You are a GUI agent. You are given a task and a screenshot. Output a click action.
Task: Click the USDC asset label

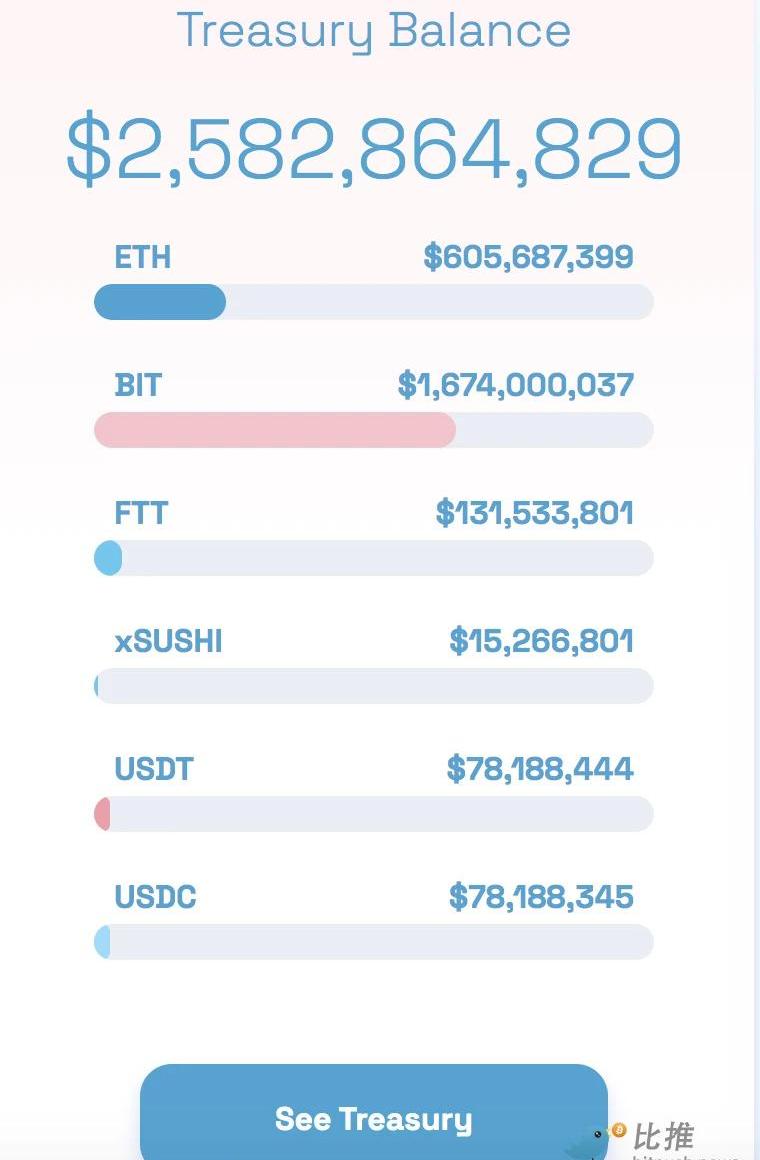[155, 897]
